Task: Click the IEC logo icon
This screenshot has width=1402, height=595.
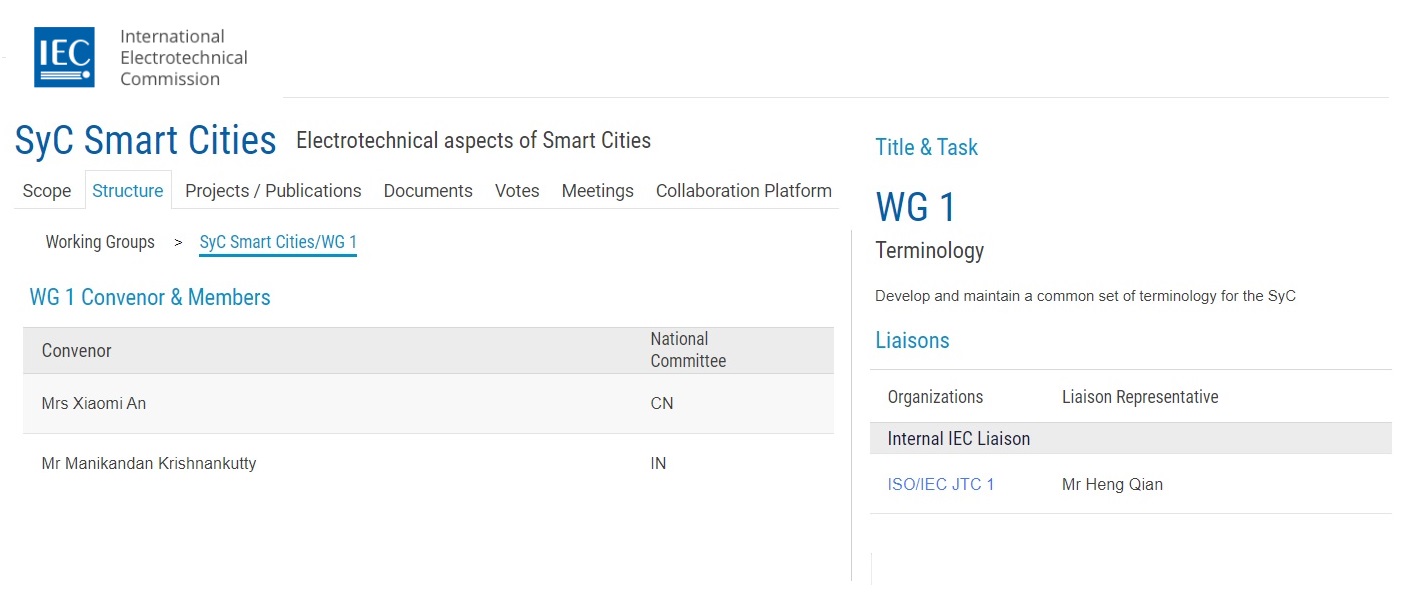Action: coord(64,57)
